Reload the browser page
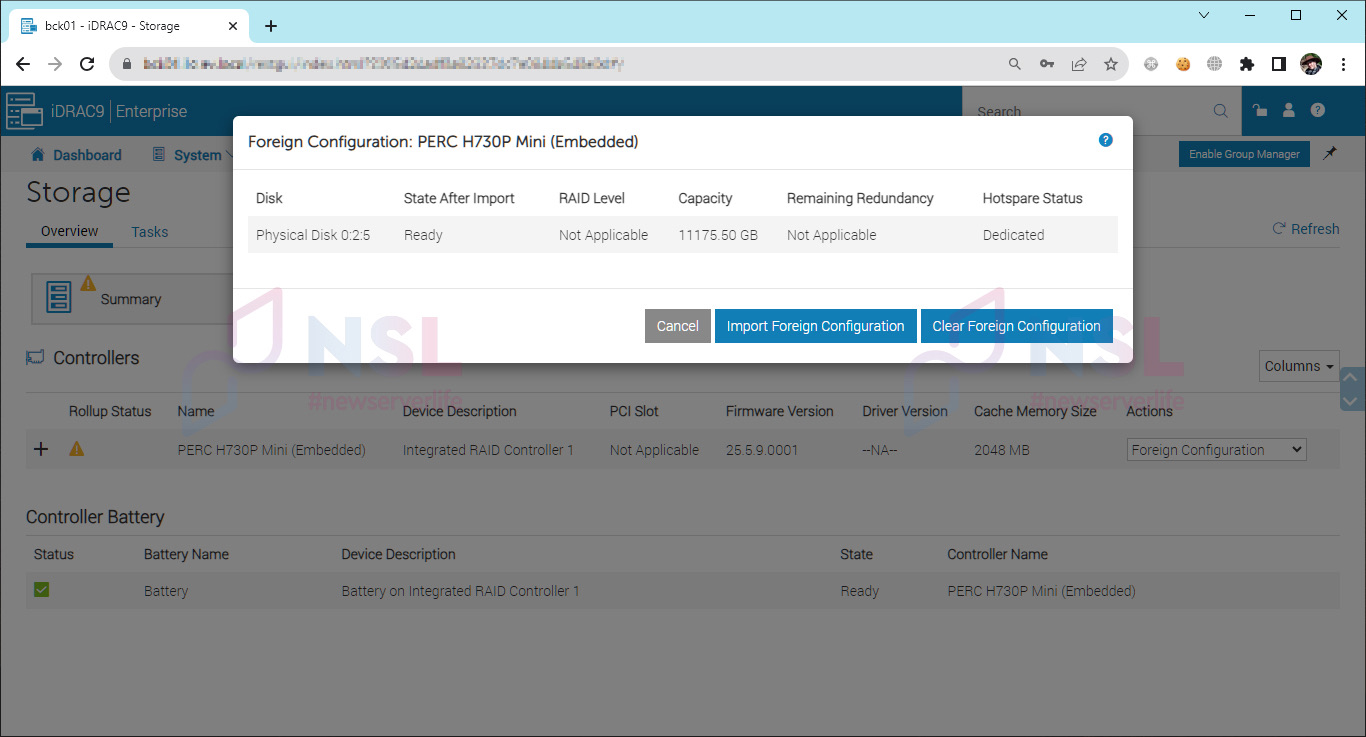This screenshot has height=737, width=1366. 87,64
